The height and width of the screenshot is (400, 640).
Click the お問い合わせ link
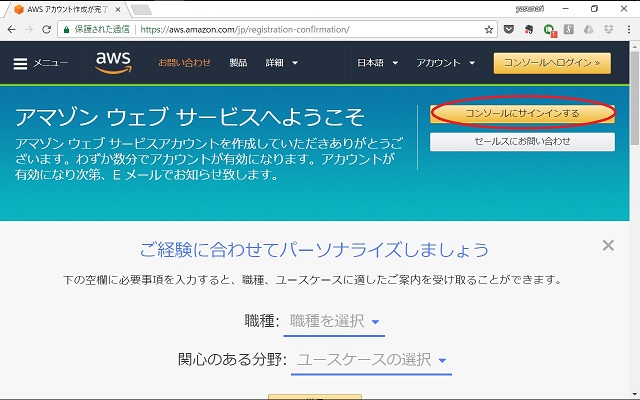tap(184, 63)
